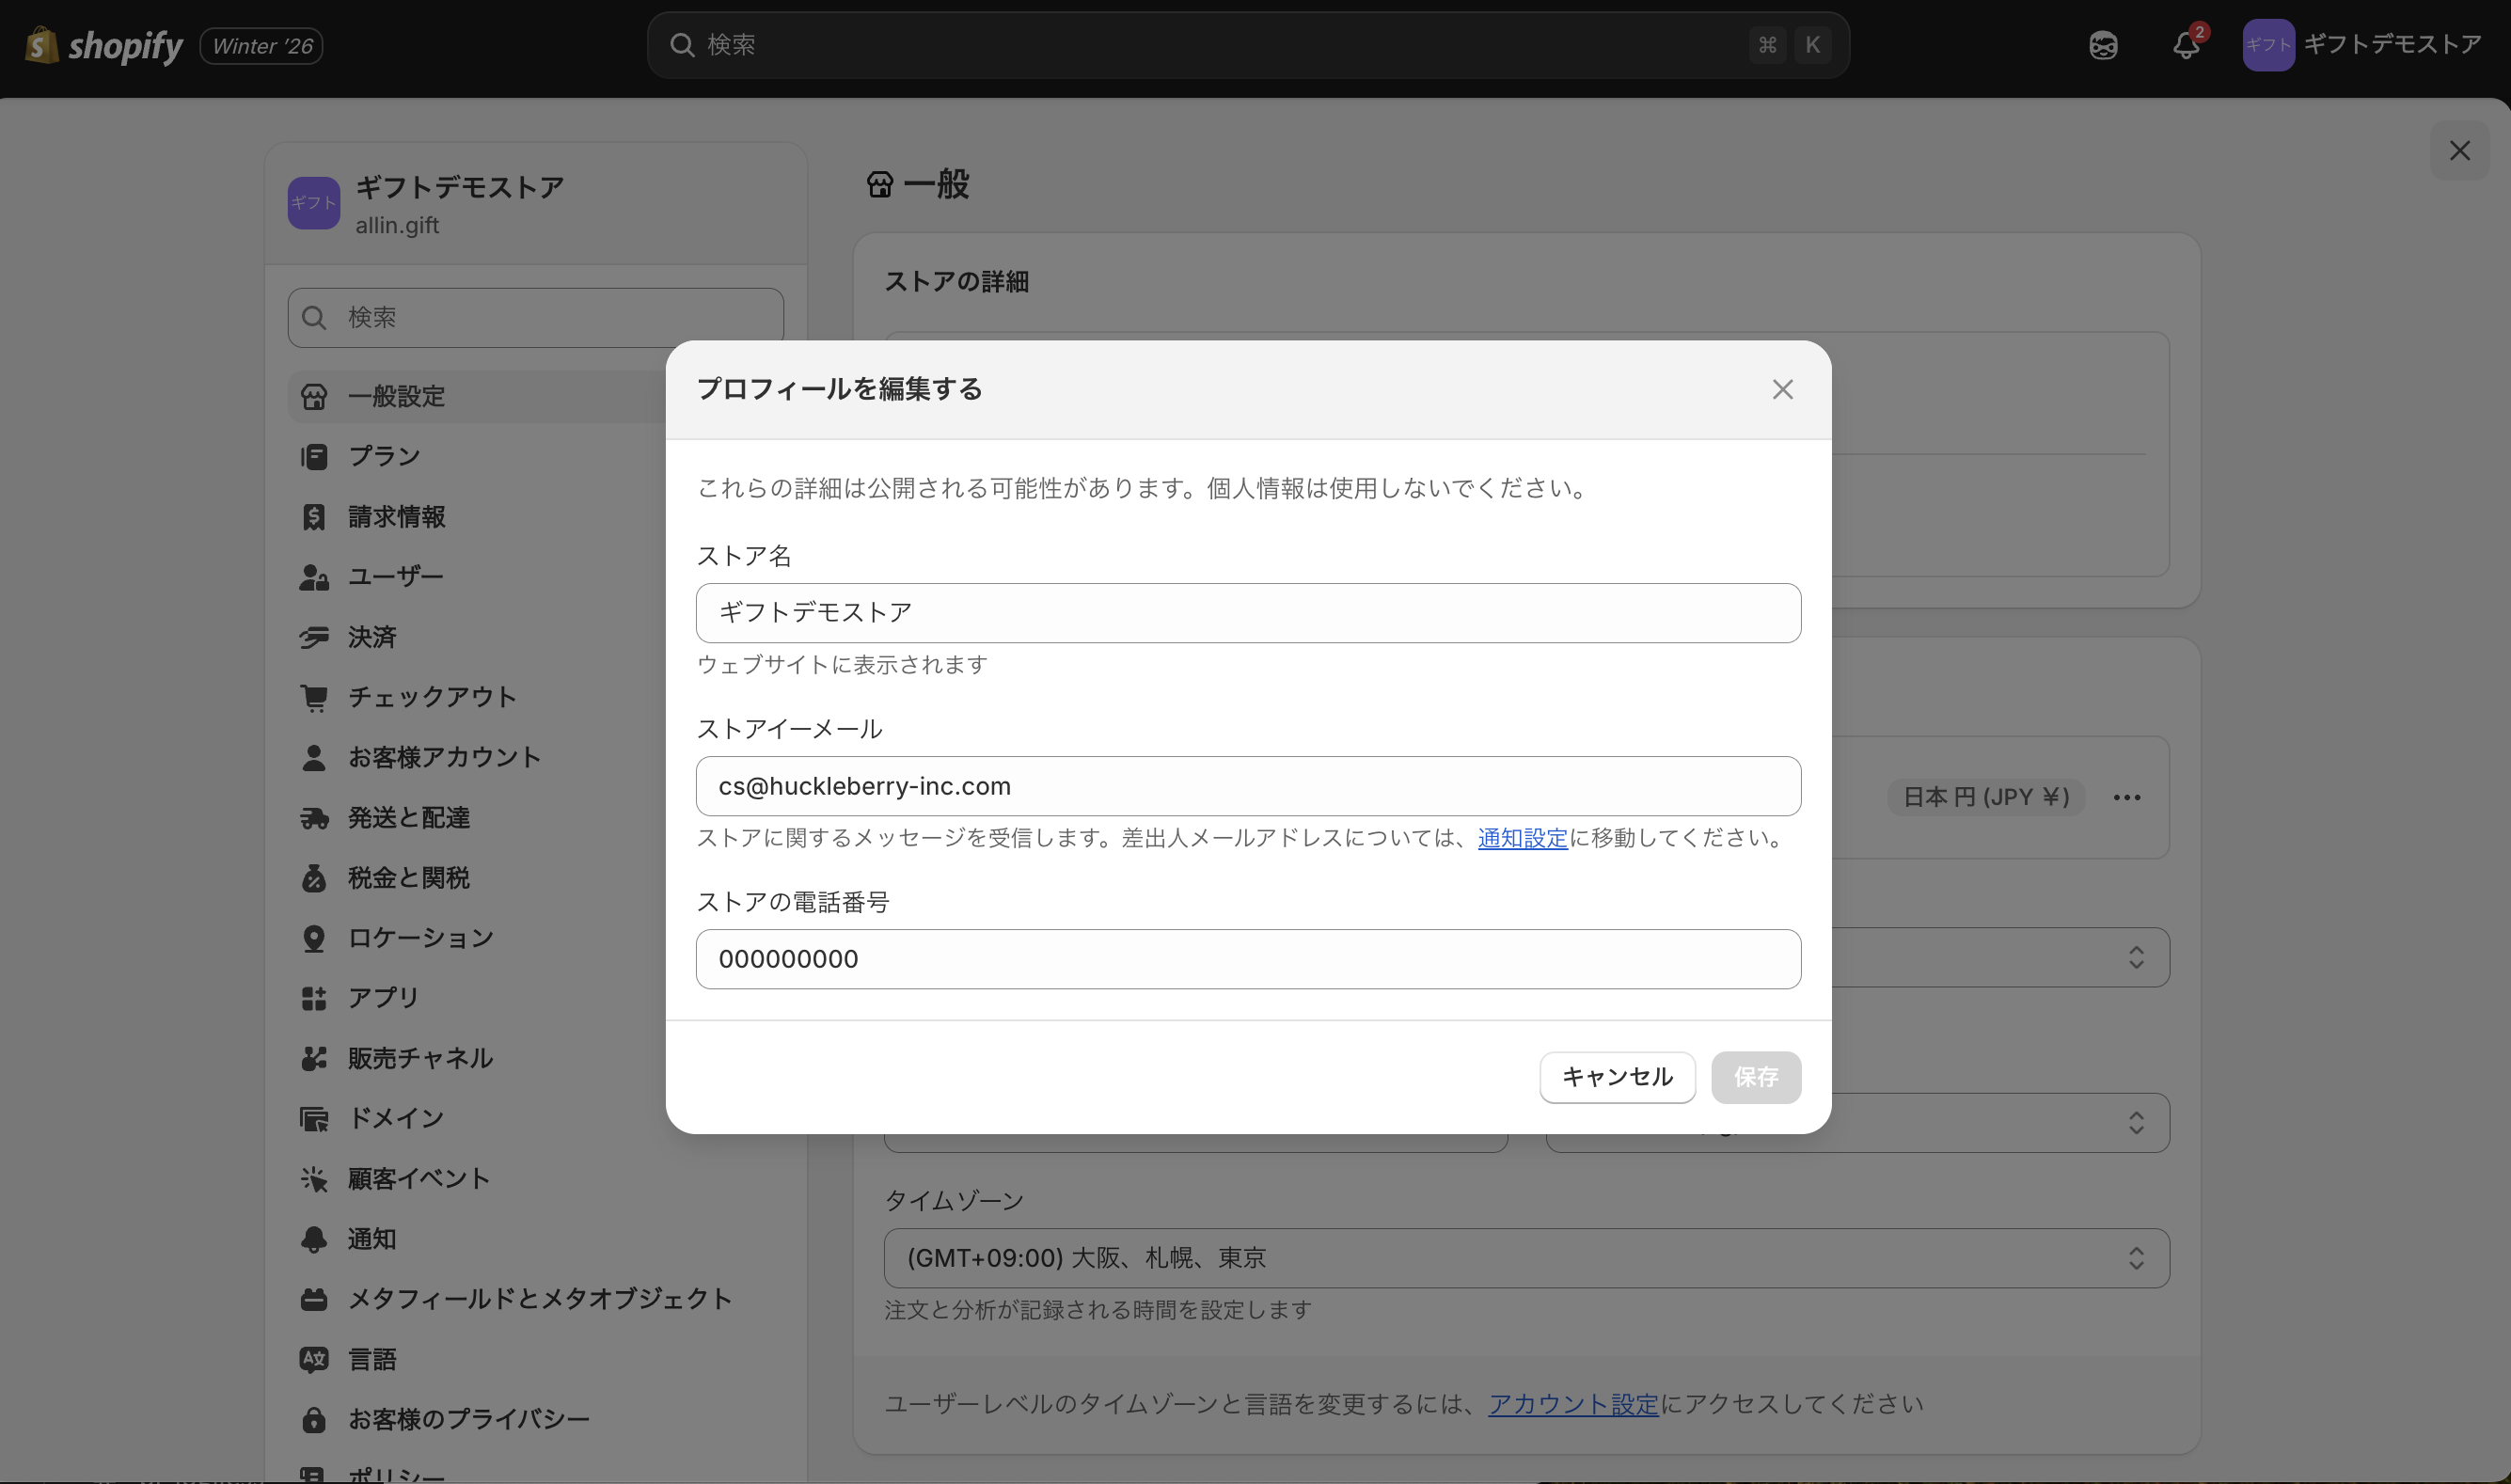Select ロケーション in settings sidebar
This screenshot has width=2511, height=1484.
(420, 938)
